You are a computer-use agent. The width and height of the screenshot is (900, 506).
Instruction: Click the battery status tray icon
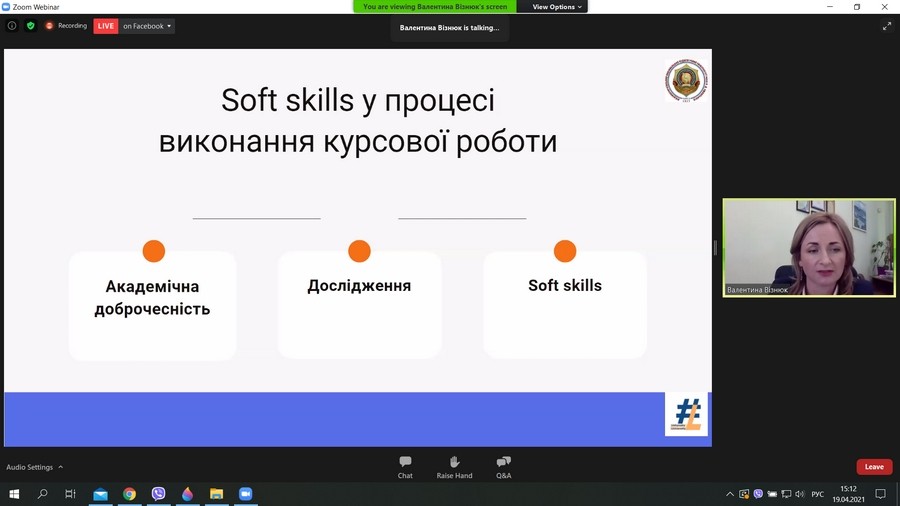coord(772,494)
